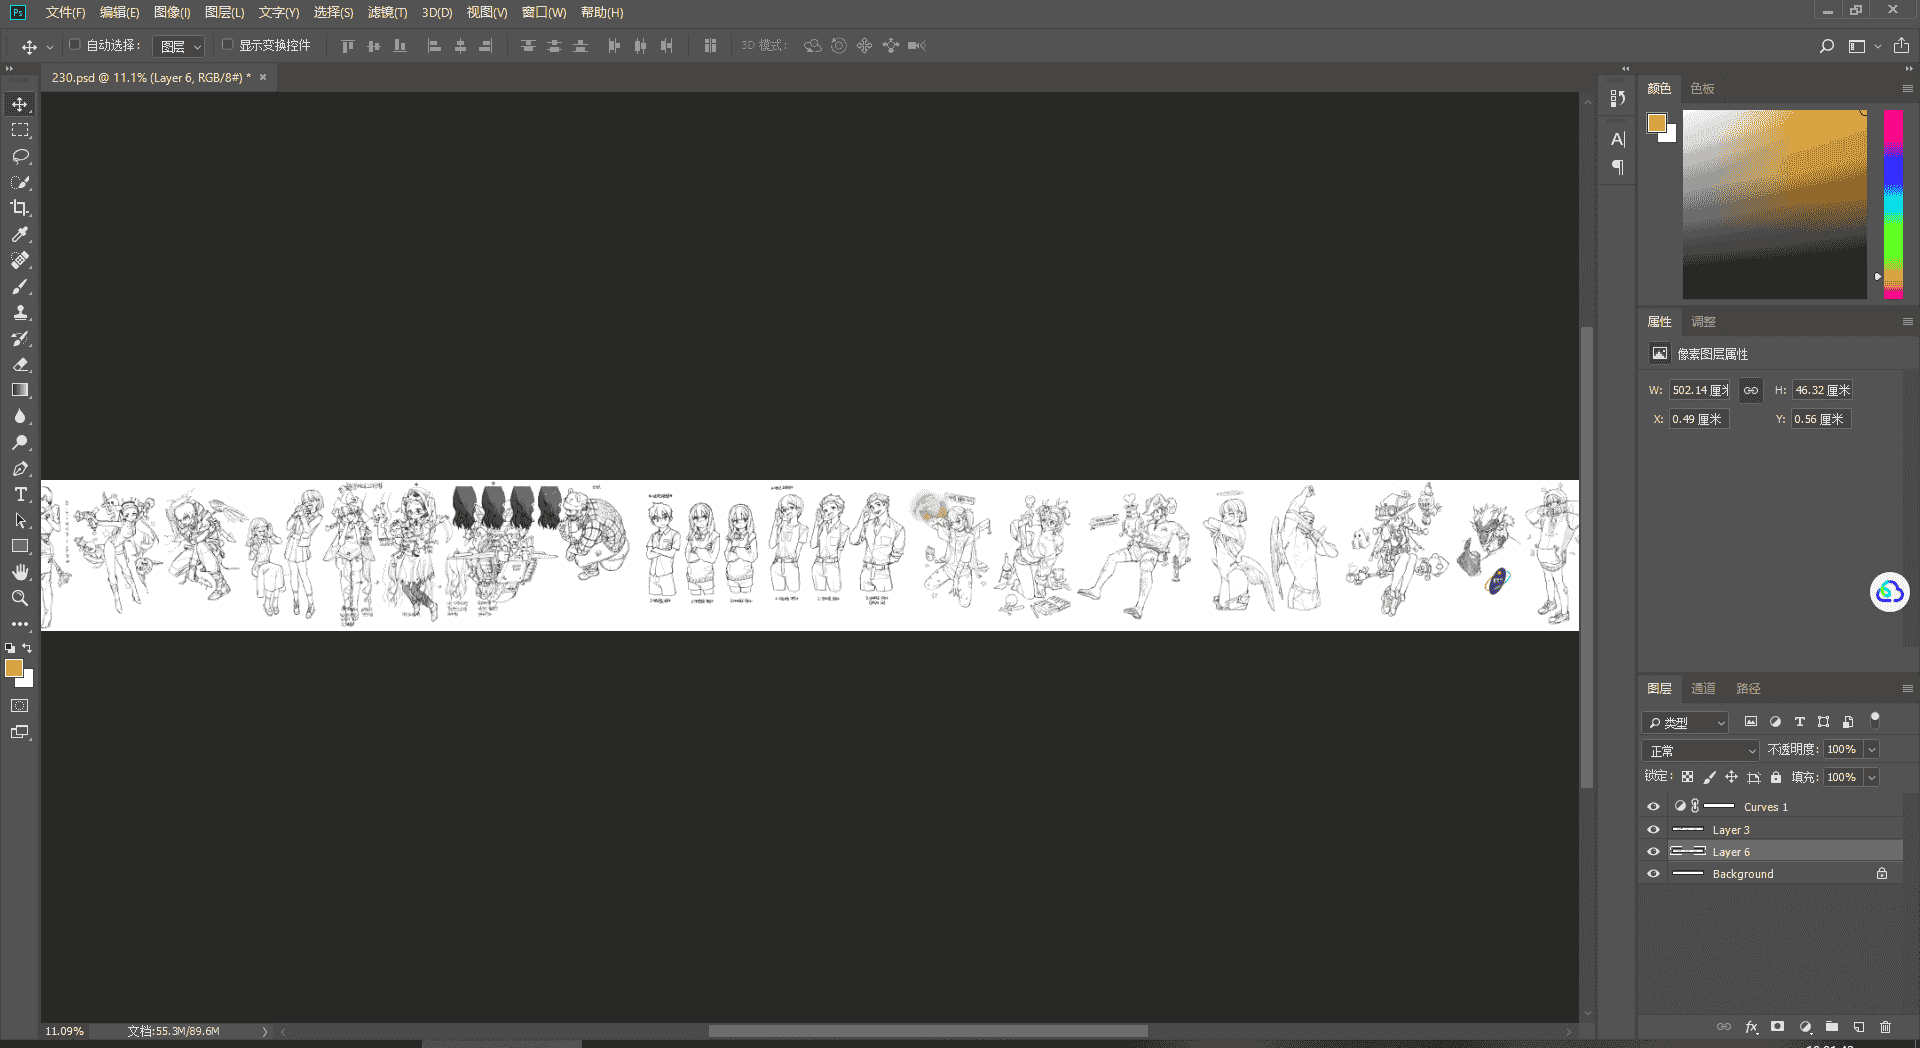Click the width-height link button
Viewport: 1920px width, 1048px height.
1750,390
